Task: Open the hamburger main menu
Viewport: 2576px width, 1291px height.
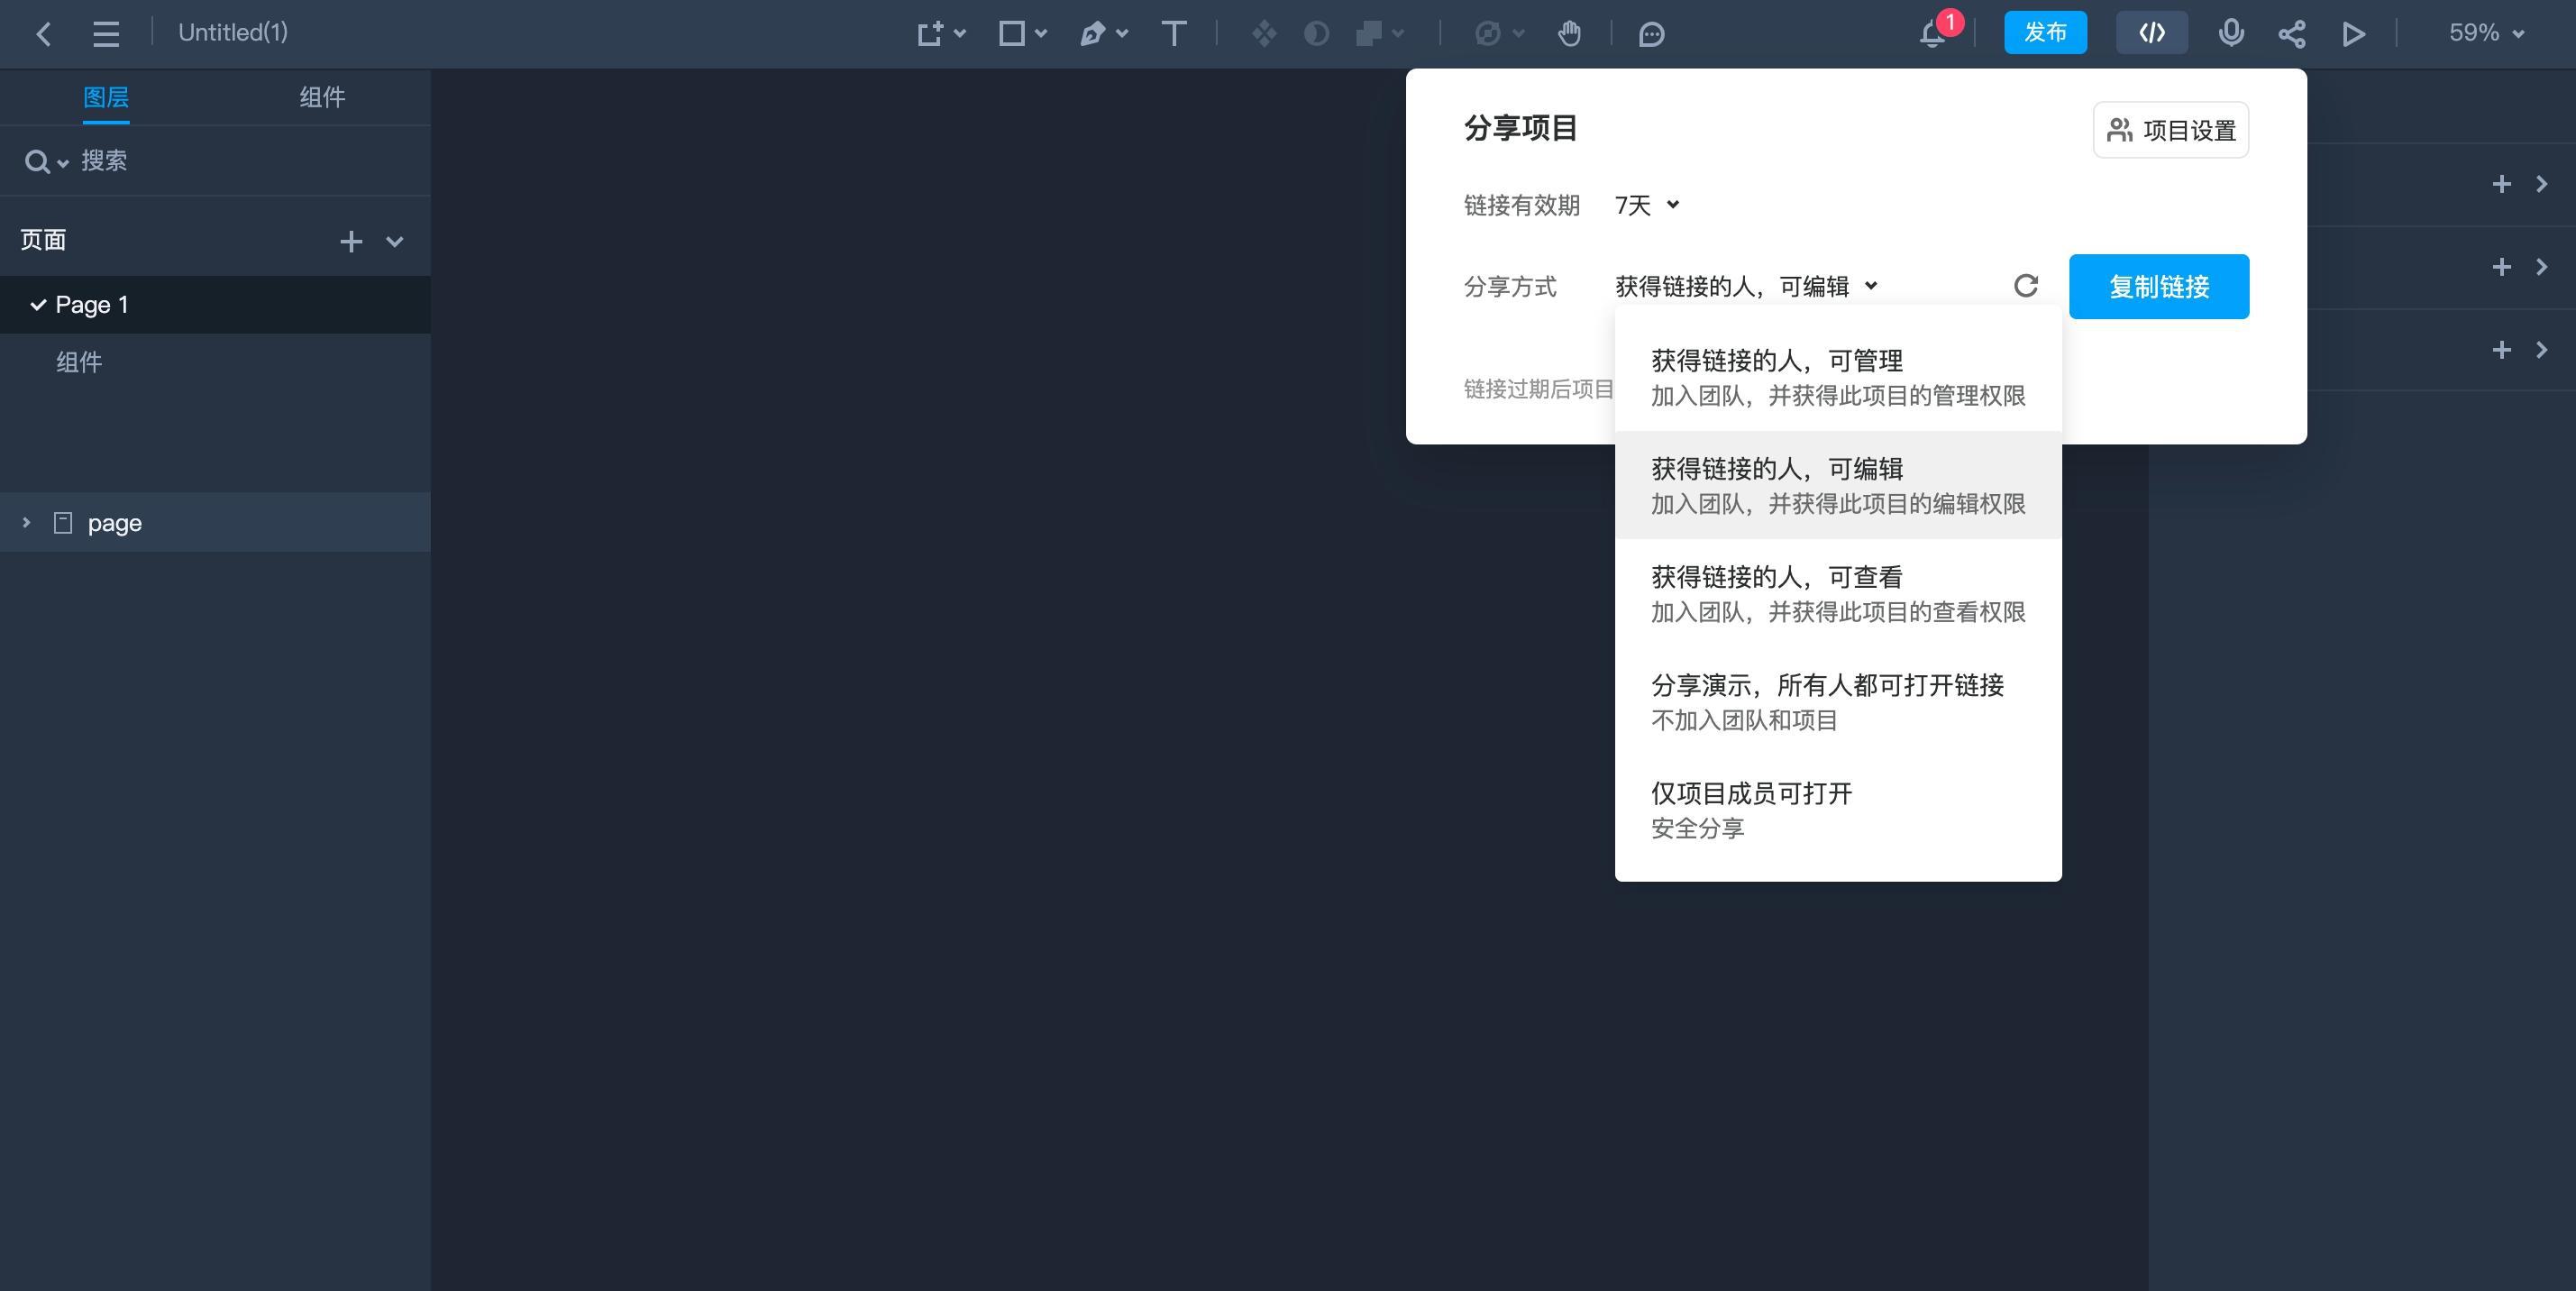Action: tap(106, 34)
